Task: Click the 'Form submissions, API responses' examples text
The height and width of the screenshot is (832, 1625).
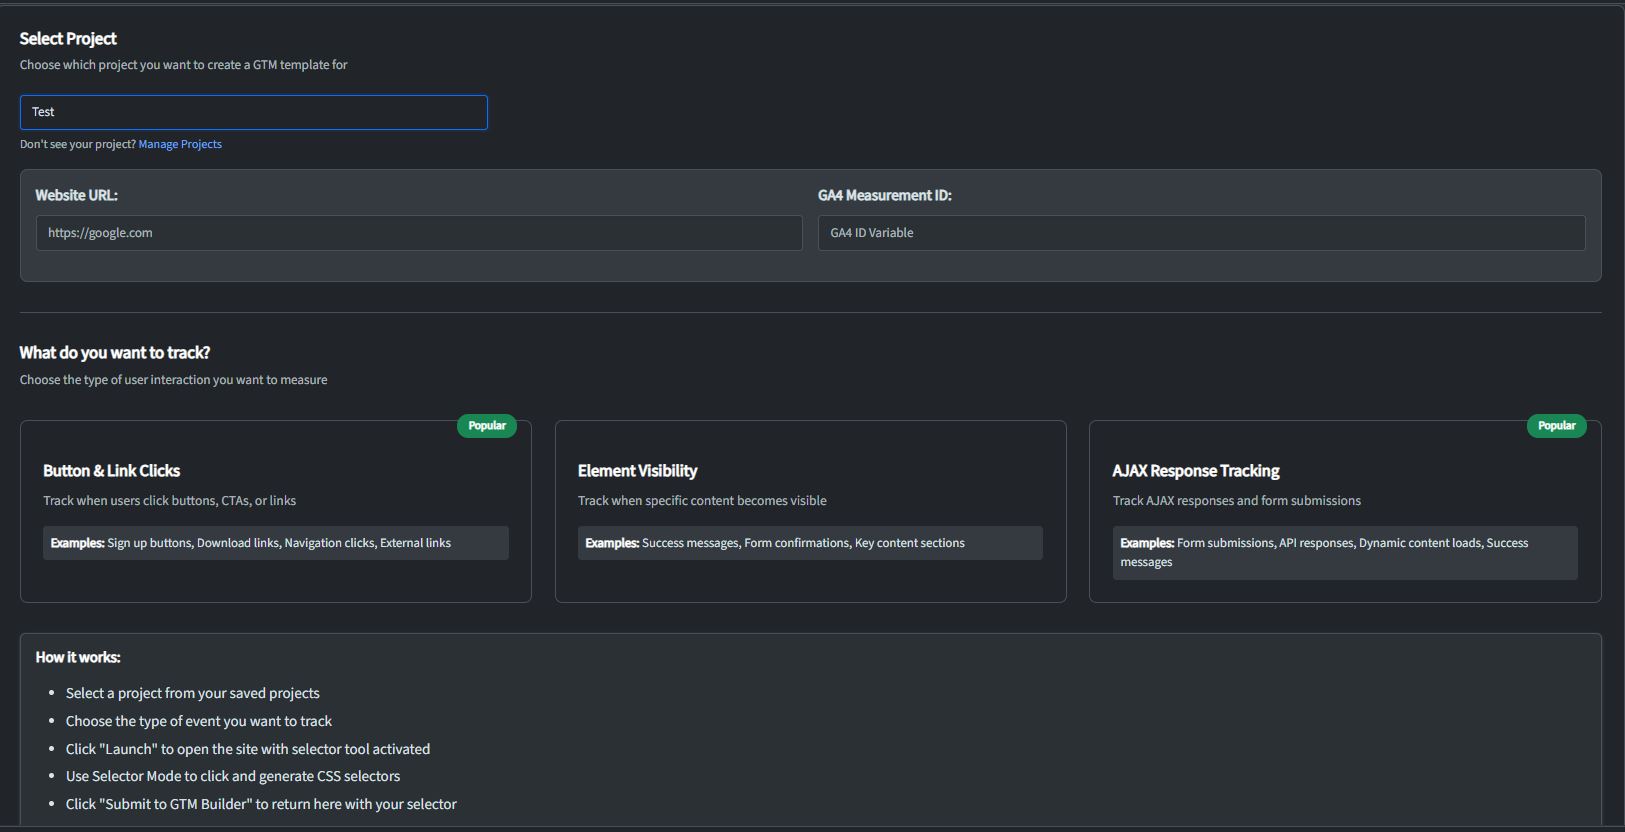Action: tap(1324, 552)
